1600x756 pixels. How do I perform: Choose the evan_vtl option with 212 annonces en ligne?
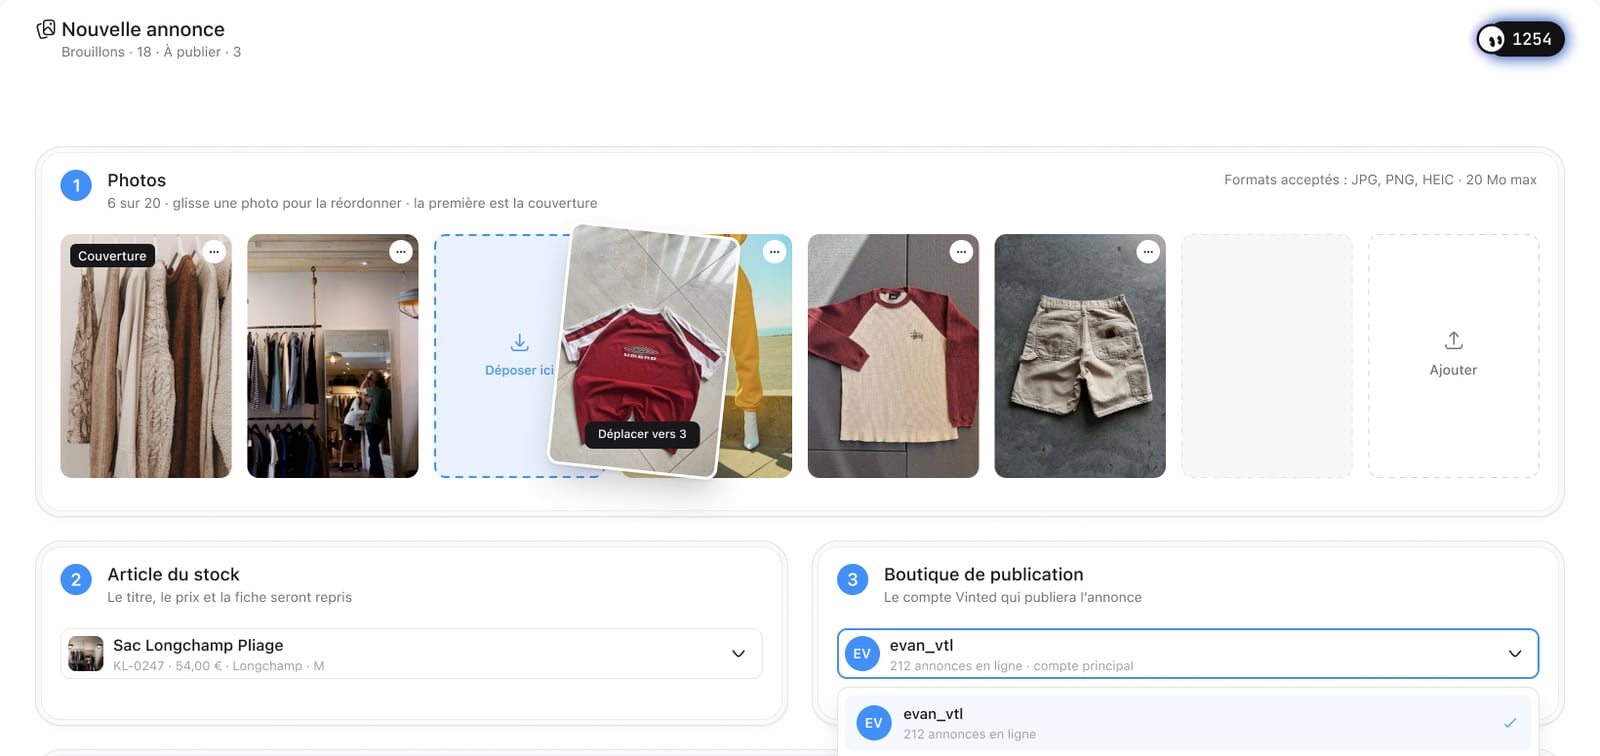tap(1188, 723)
